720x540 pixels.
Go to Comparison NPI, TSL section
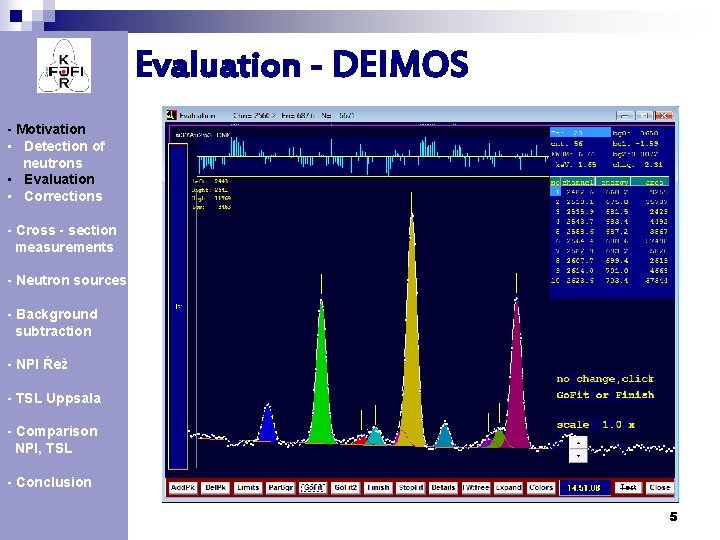pyautogui.click(x=56, y=439)
